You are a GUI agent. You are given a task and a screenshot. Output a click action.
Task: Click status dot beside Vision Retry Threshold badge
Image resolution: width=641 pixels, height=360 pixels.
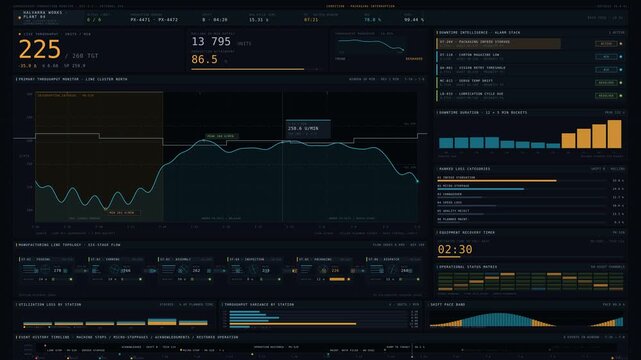pyautogui.click(x=621, y=69)
